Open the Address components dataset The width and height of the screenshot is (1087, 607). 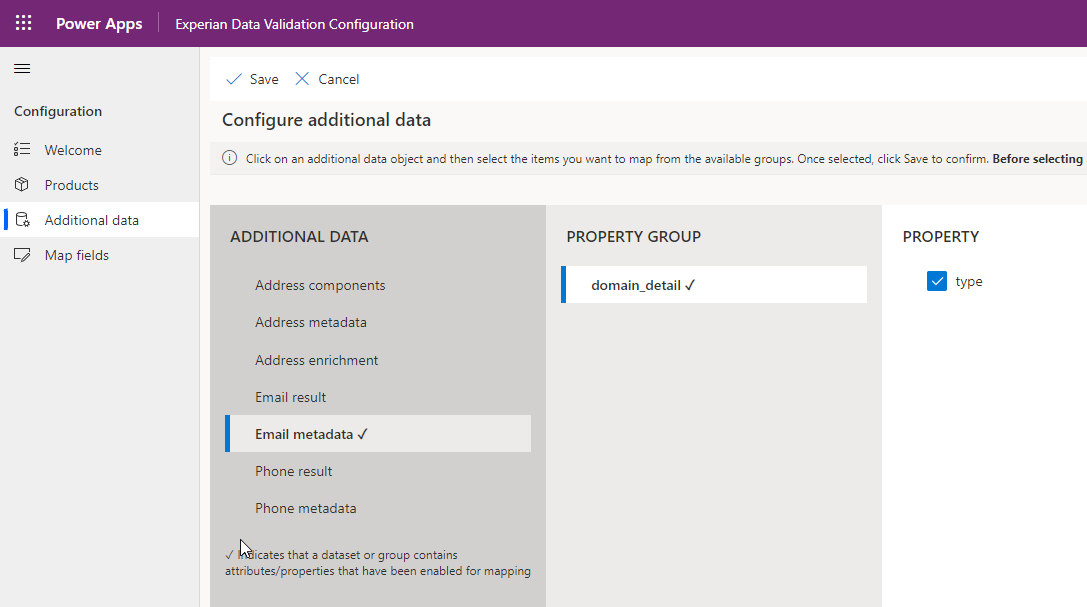(320, 285)
